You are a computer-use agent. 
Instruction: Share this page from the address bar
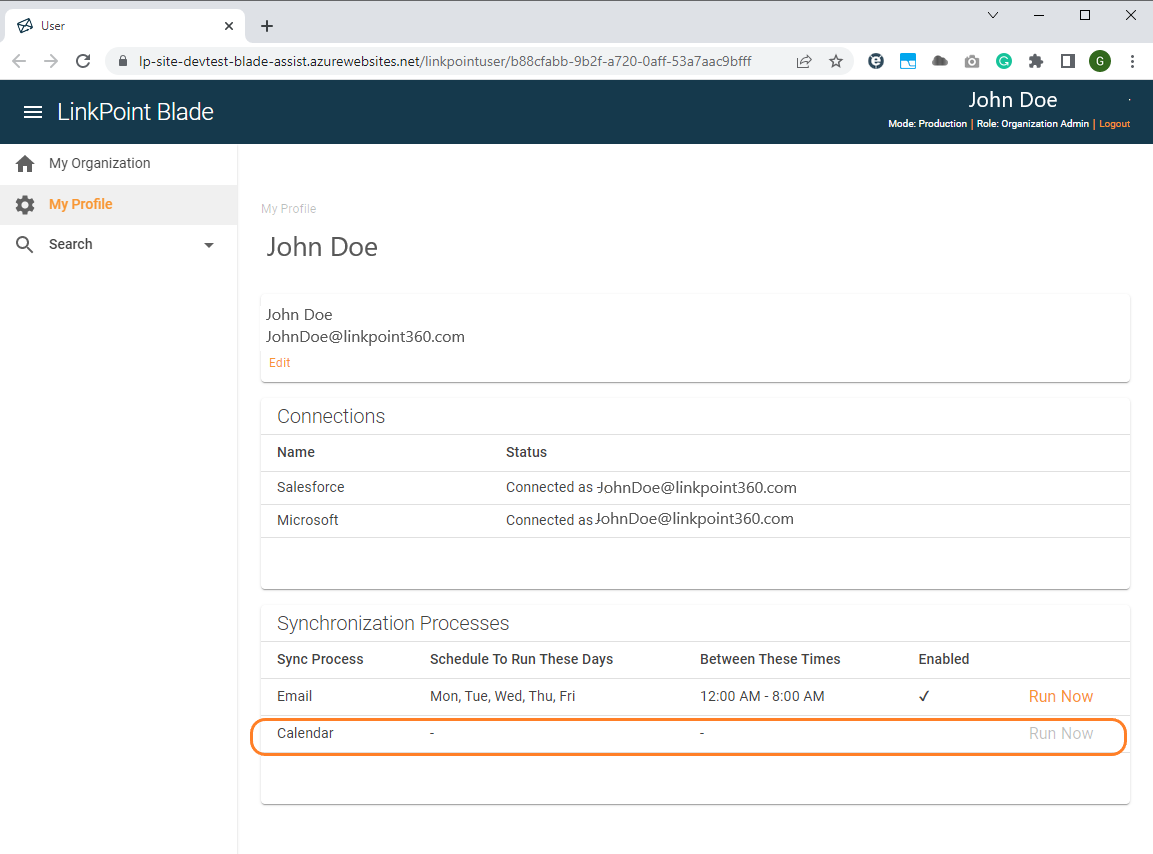[x=804, y=61]
